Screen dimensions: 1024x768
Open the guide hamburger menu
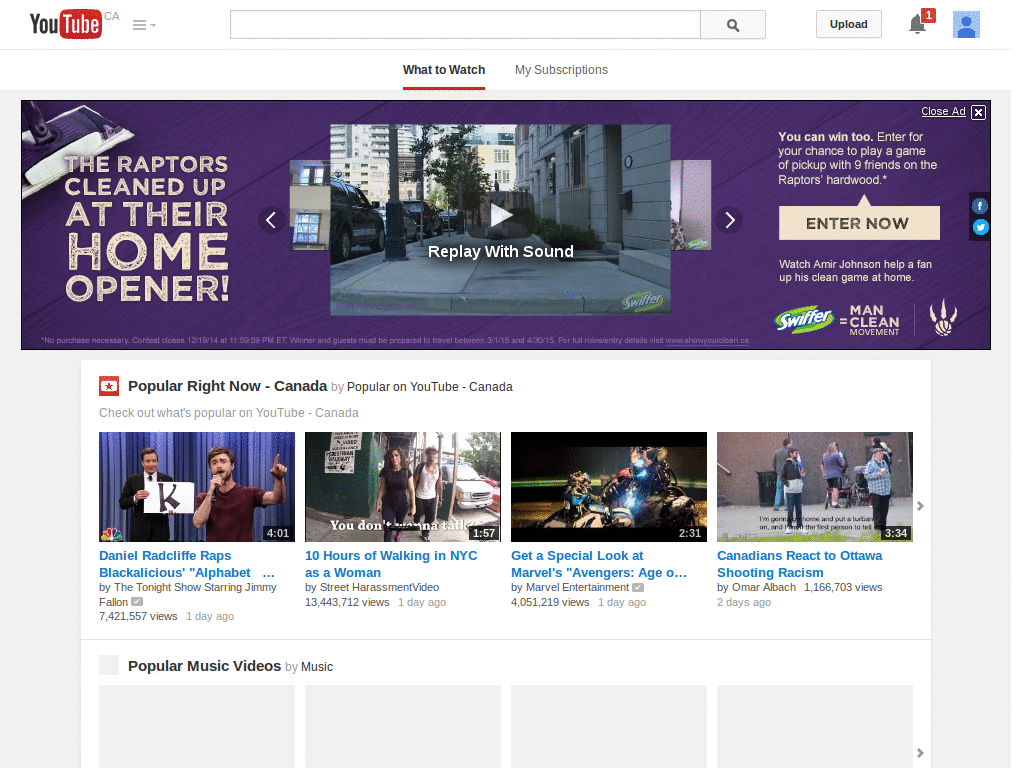[144, 25]
